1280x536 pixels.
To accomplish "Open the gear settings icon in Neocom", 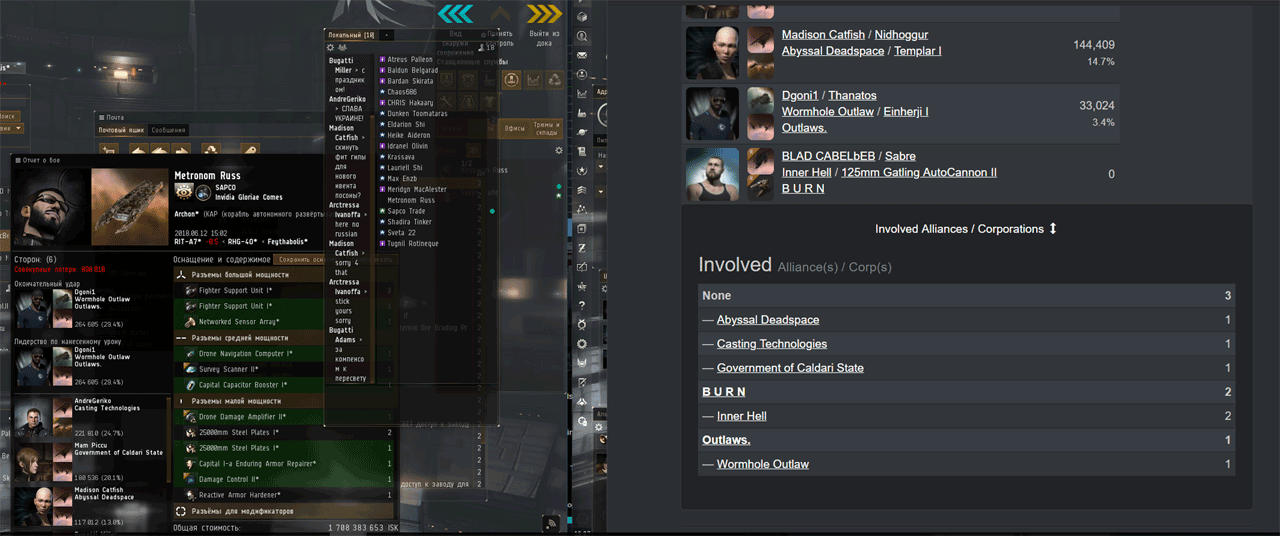I will pos(582,344).
